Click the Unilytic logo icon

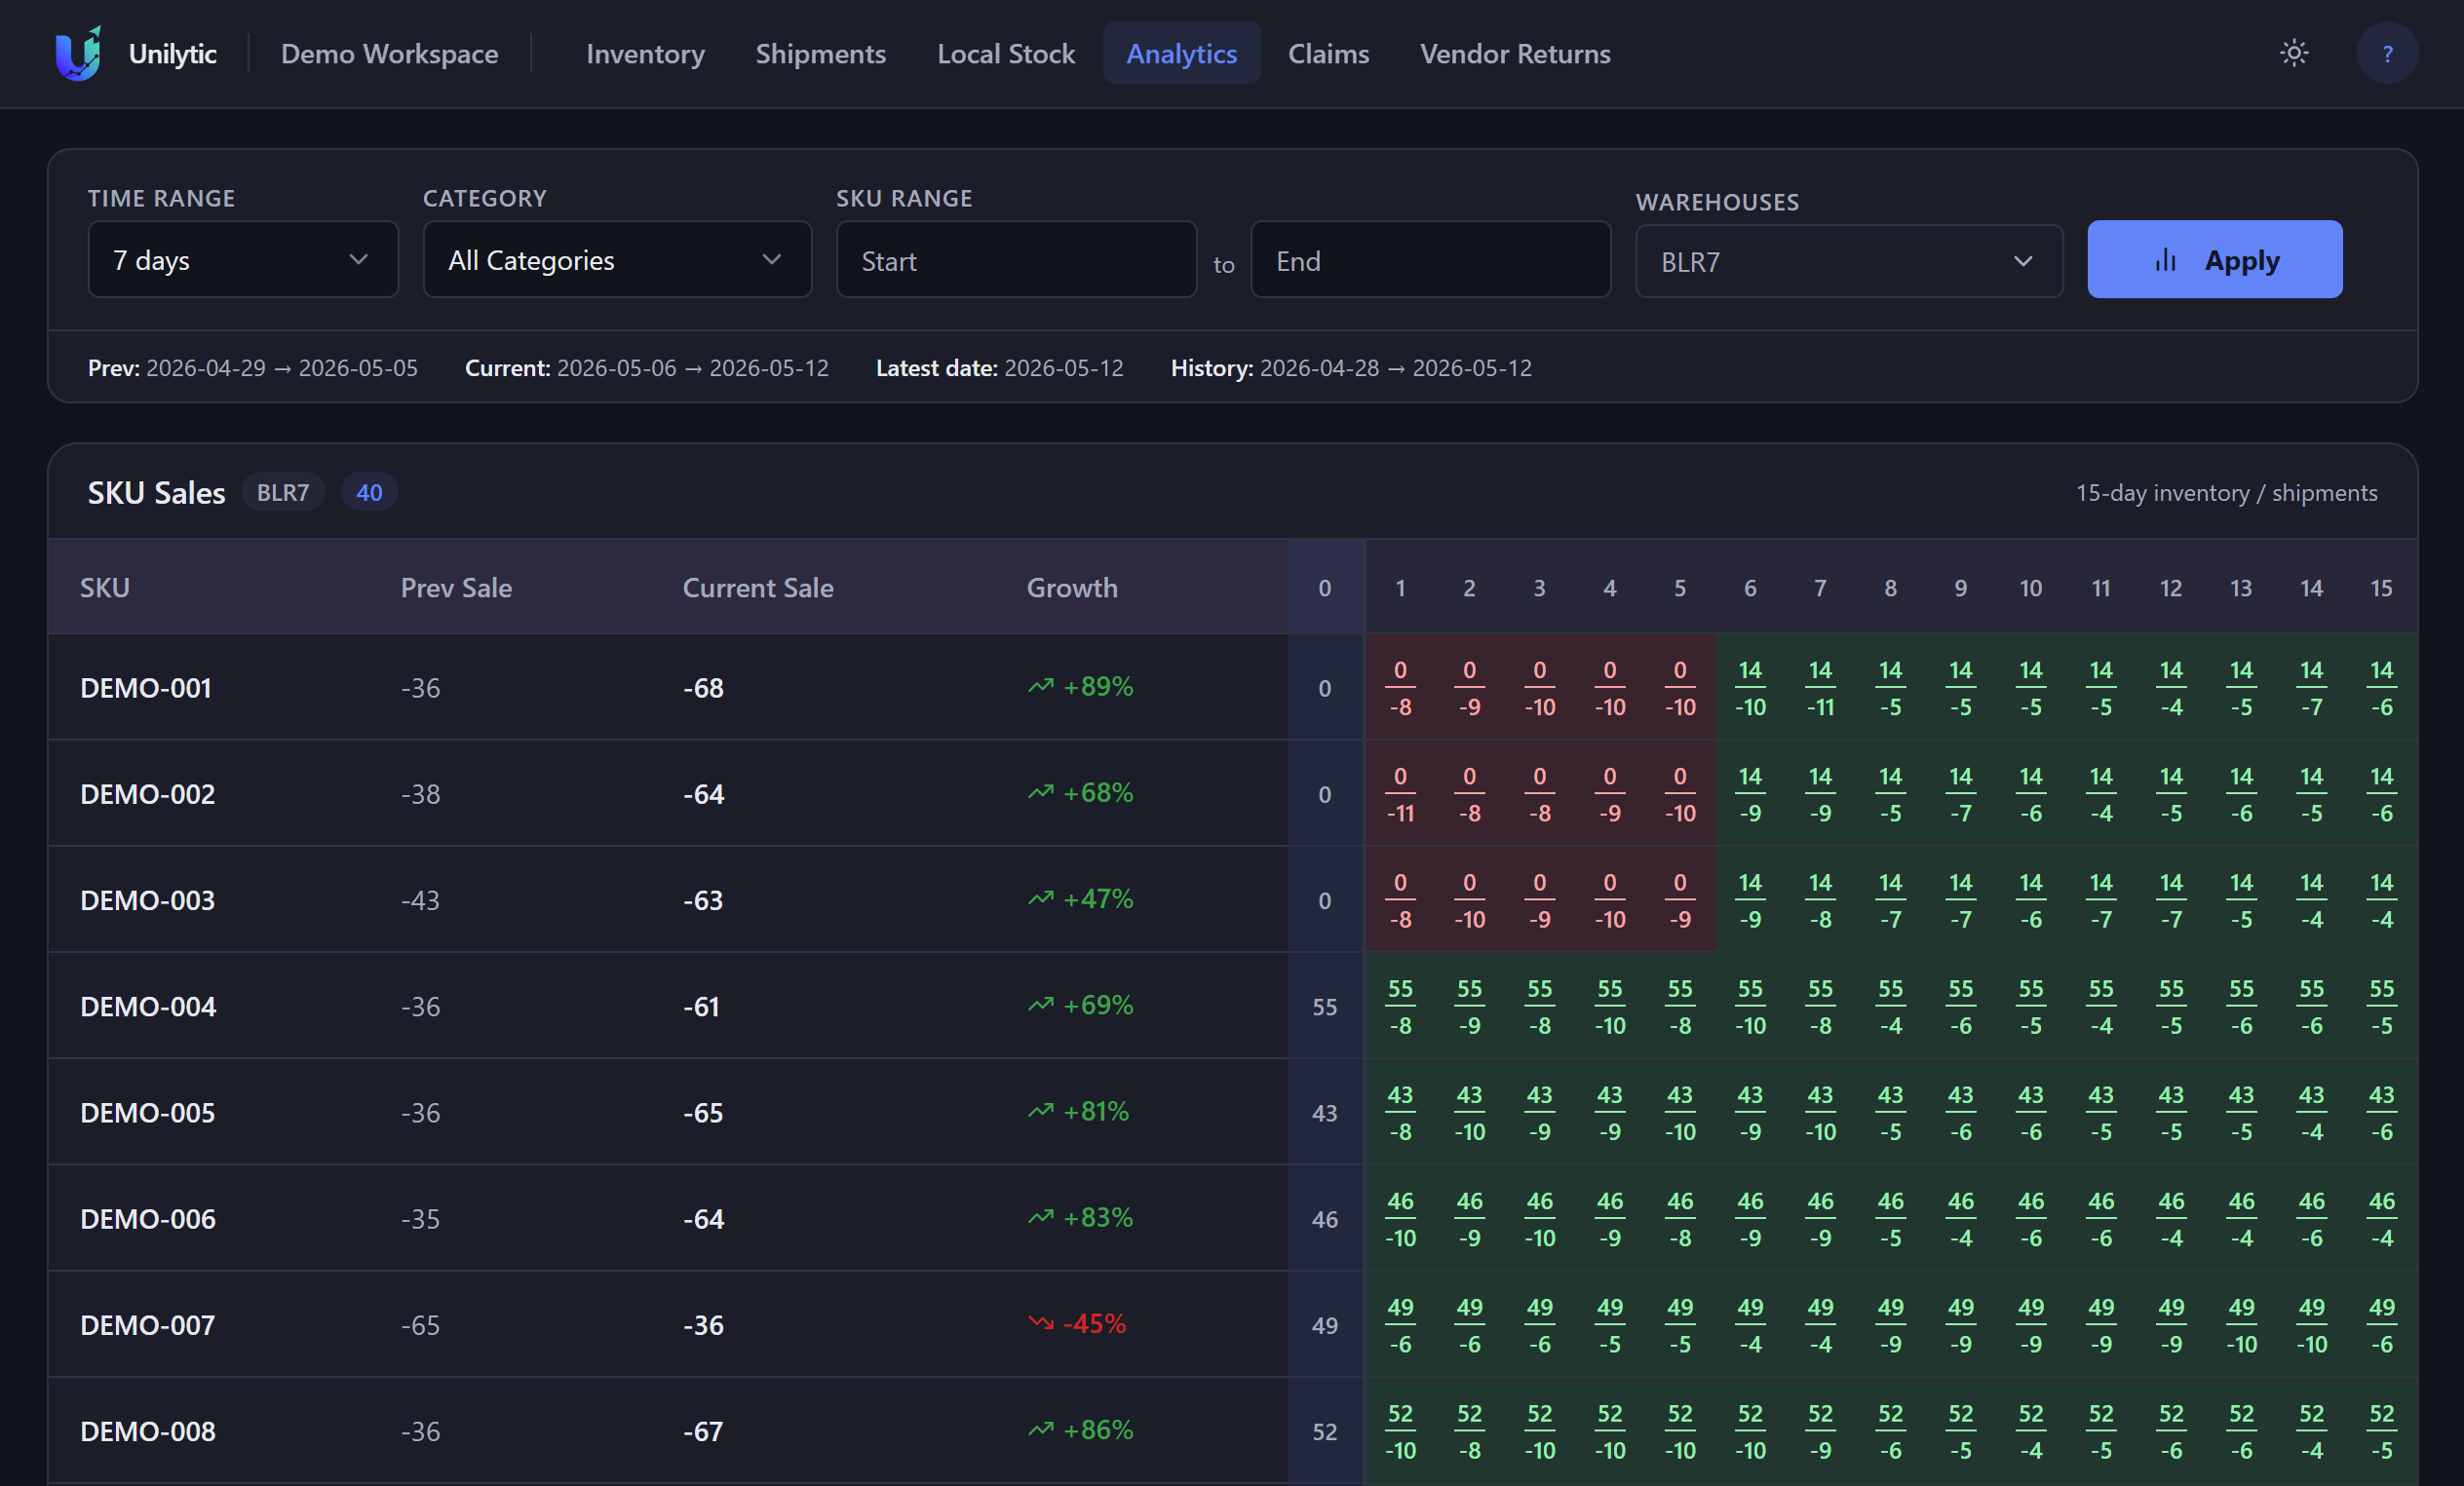point(78,53)
